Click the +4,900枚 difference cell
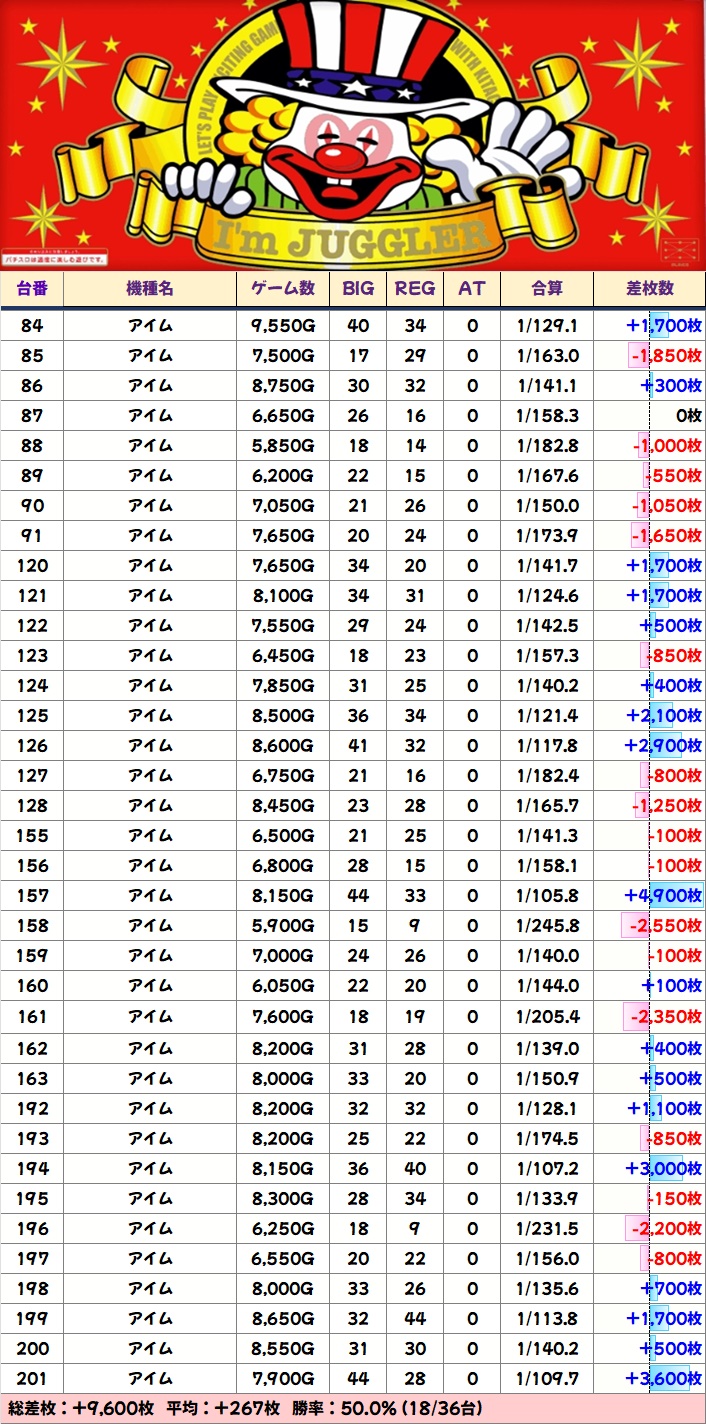Viewport: 706px width, 1424px height. click(650, 896)
